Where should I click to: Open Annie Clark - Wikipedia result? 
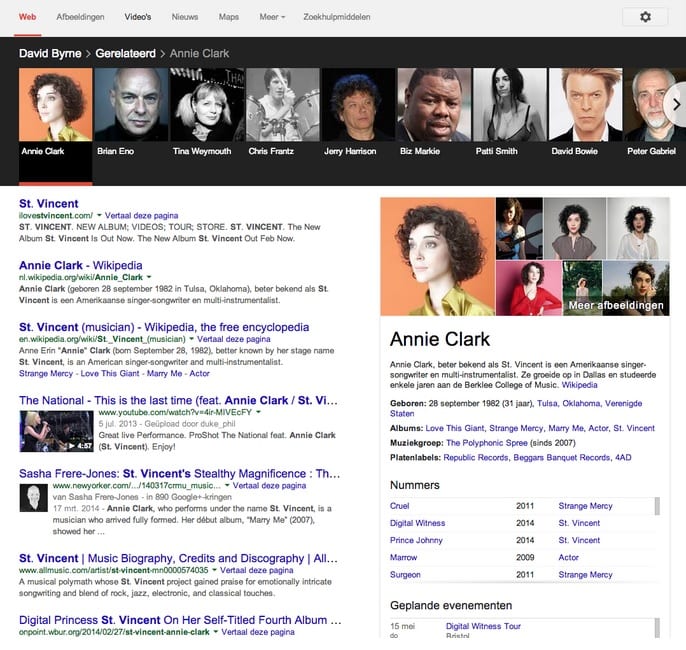click(x=80, y=265)
